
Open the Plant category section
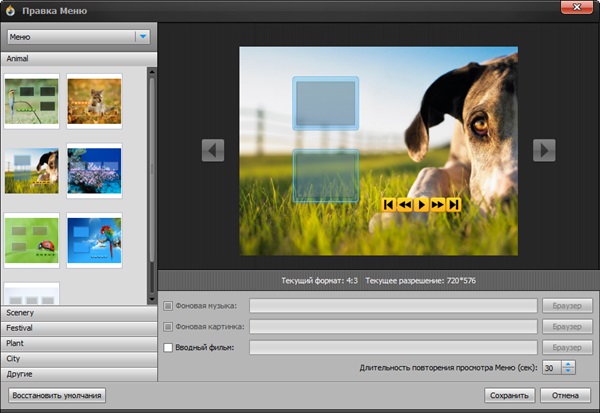tap(78, 343)
